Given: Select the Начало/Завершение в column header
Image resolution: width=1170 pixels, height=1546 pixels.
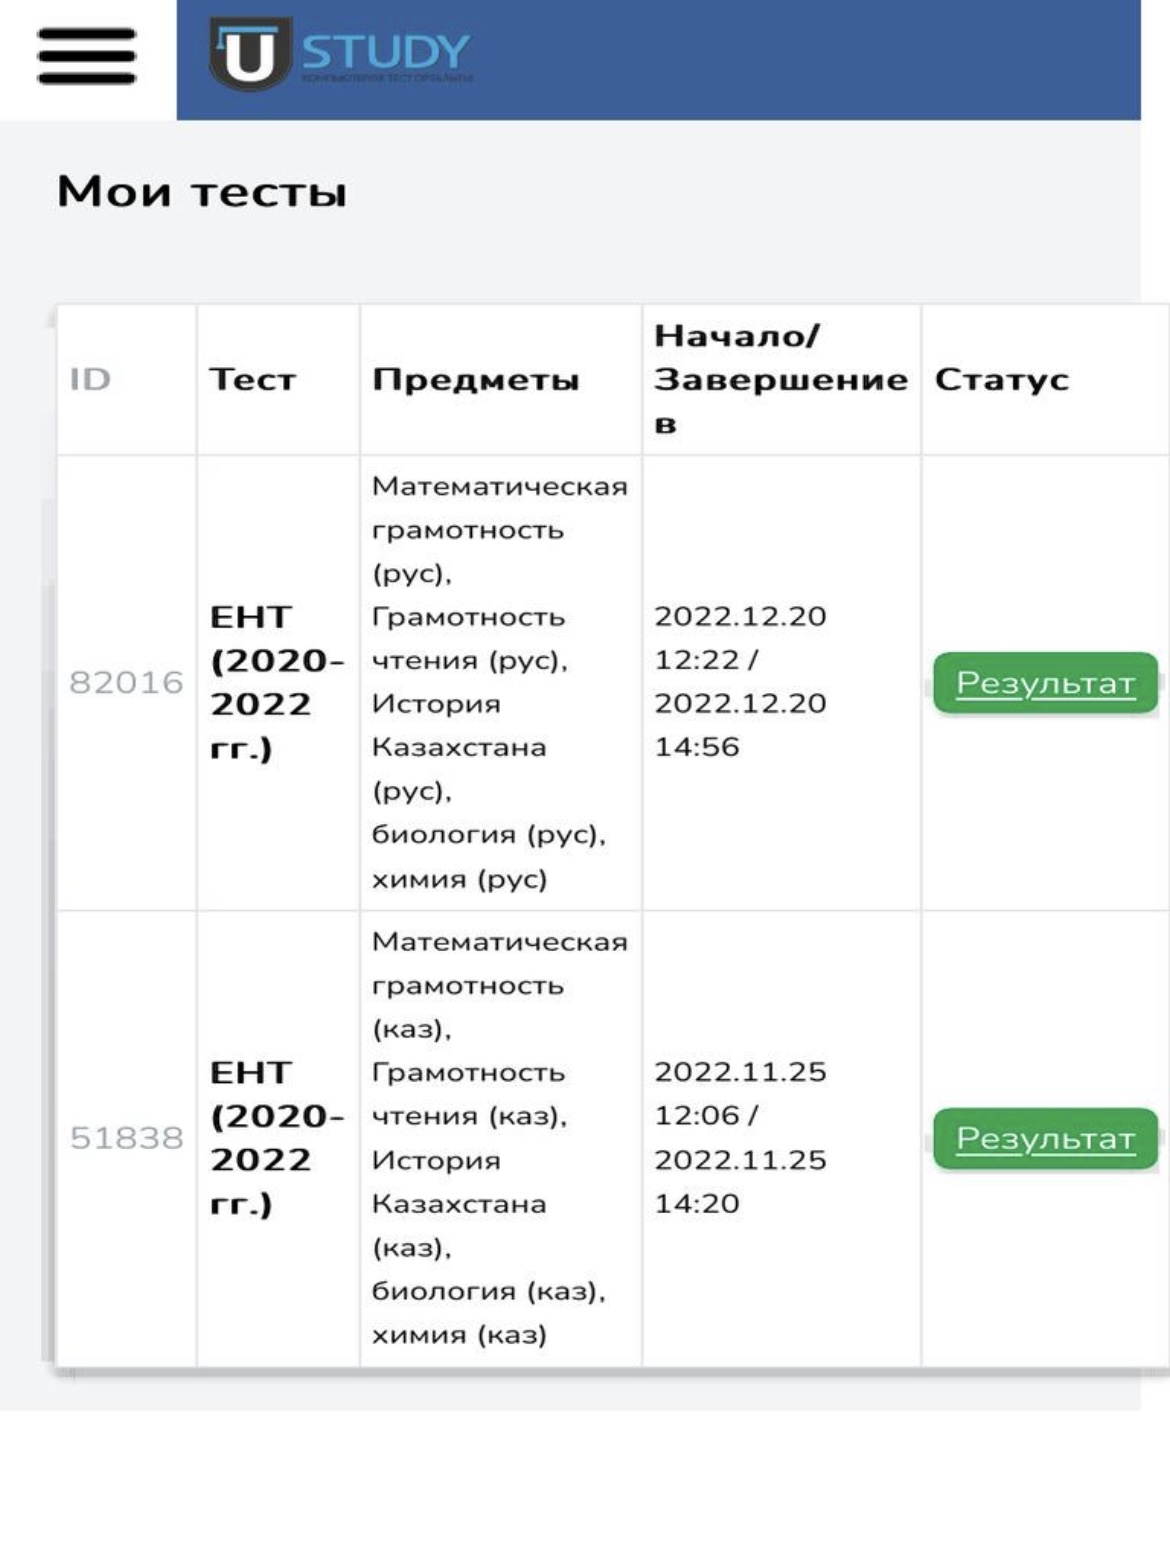Looking at the screenshot, I should (781, 379).
